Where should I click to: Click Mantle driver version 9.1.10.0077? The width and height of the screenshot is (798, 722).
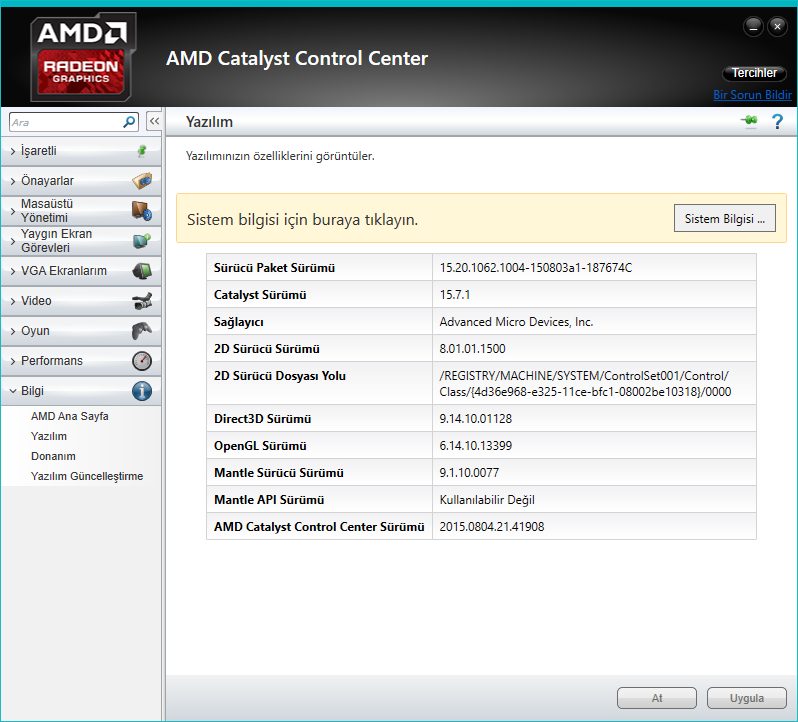(x=469, y=473)
